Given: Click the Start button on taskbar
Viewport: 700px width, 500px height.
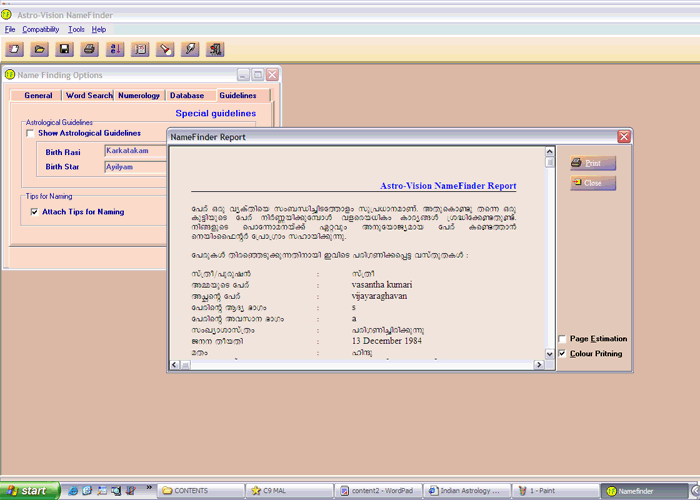Looking at the screenshot, I should pyautogui.click(x=29, y=491).
